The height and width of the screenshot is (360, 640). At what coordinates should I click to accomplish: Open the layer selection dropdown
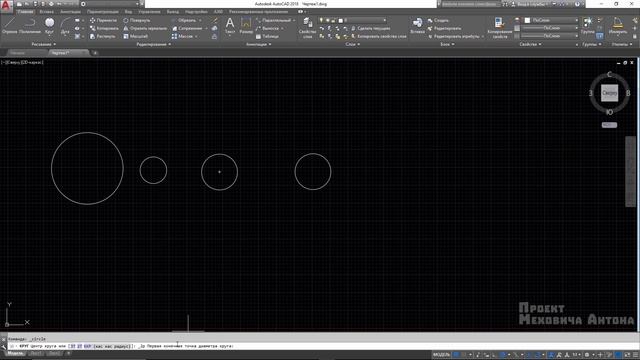click(x=353, y=20)
